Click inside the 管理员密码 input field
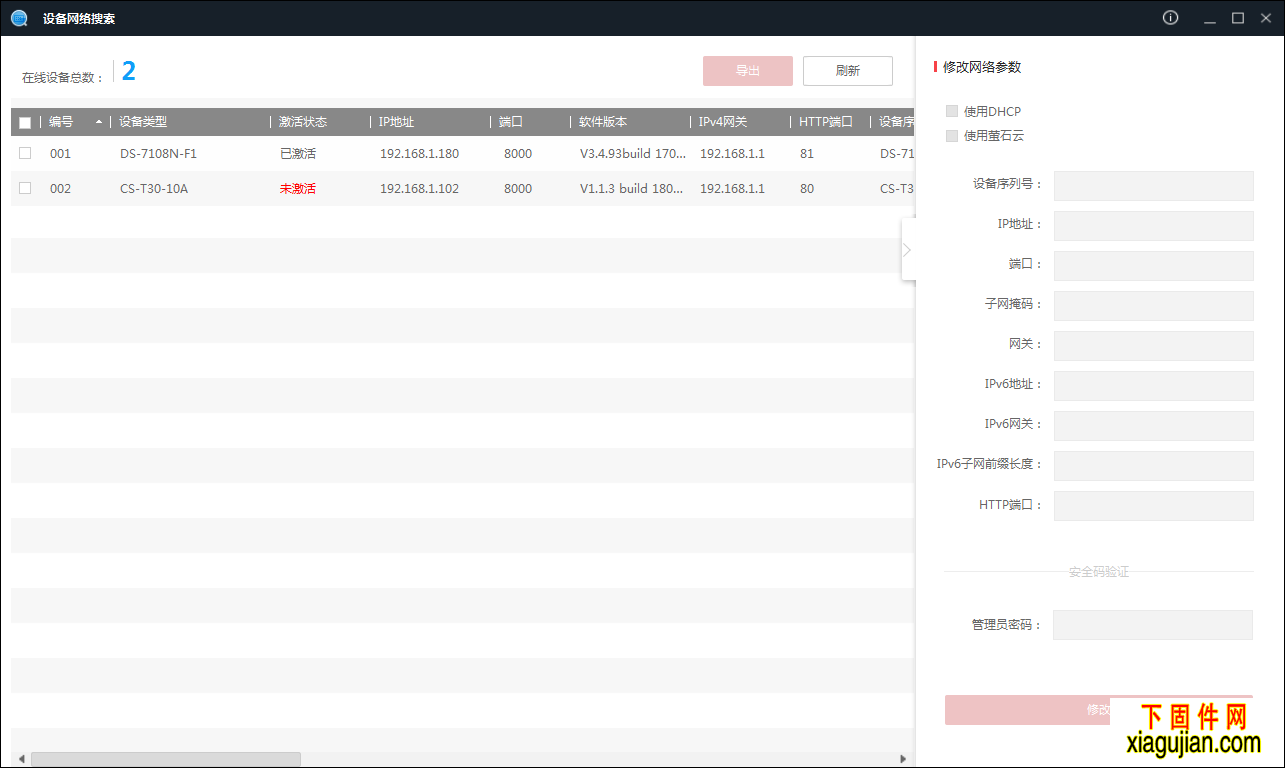 pos(1153,625)
